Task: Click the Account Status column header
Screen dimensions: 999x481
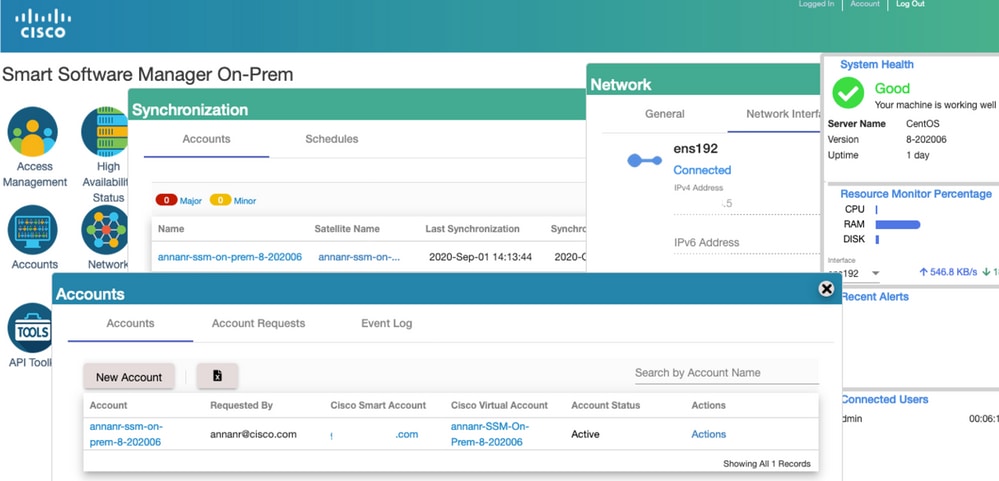Action: pos(605,405)
